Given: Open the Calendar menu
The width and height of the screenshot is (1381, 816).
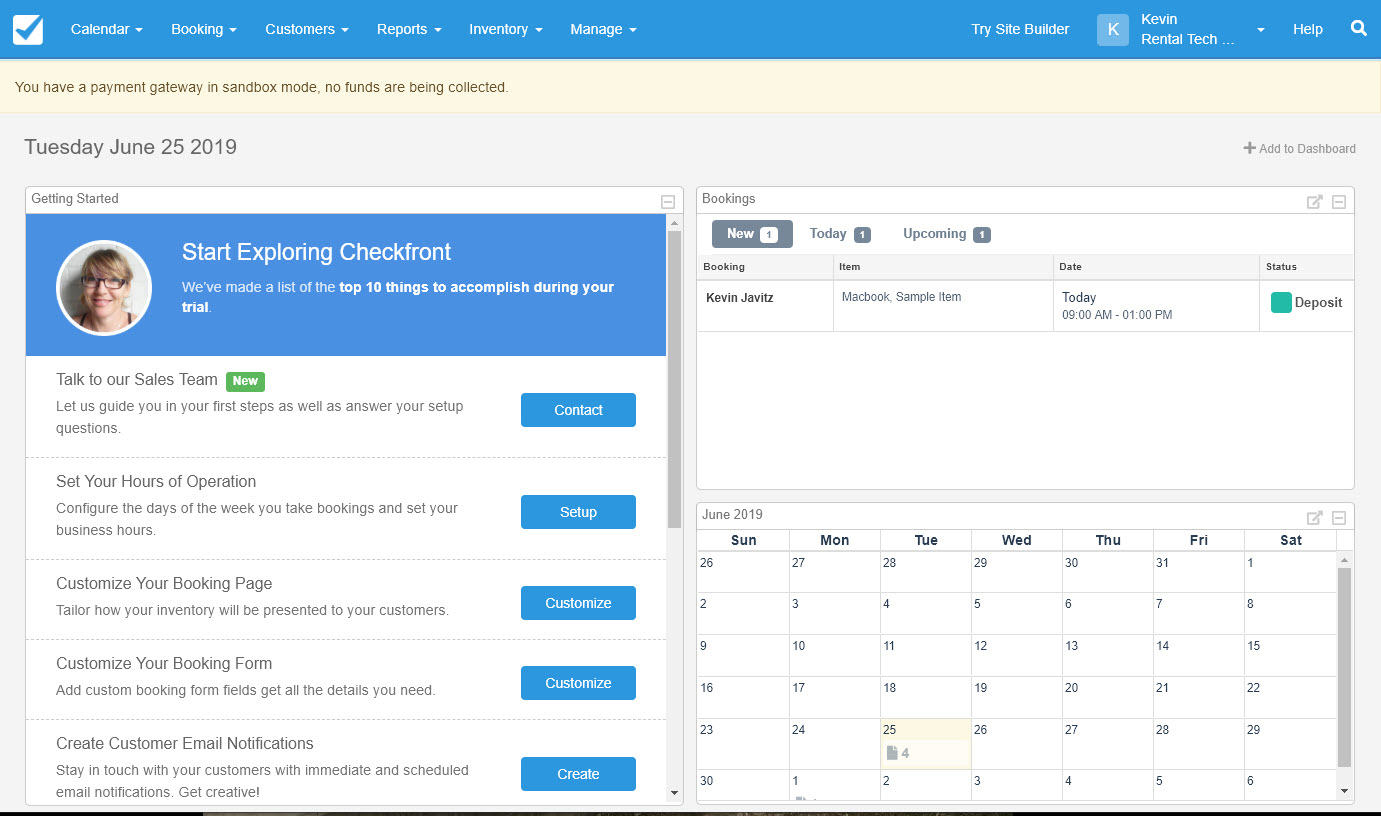Looking at the screenshot, I should 105,29.
